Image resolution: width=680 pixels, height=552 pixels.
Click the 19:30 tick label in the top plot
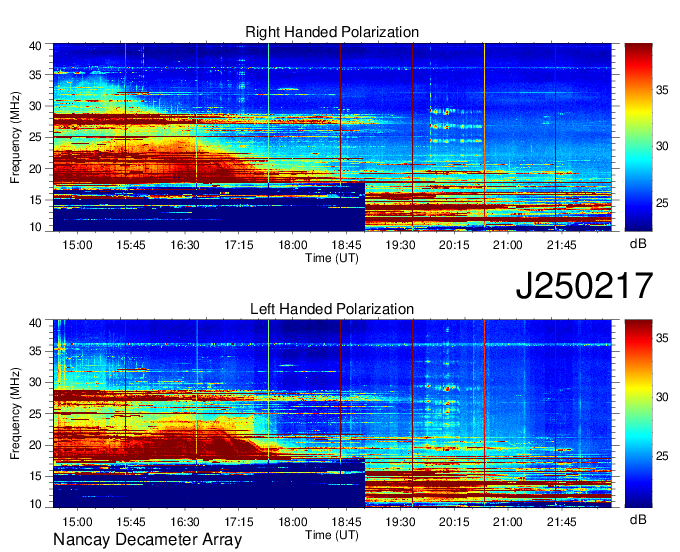pyautogui.click(x=400, y=245)
